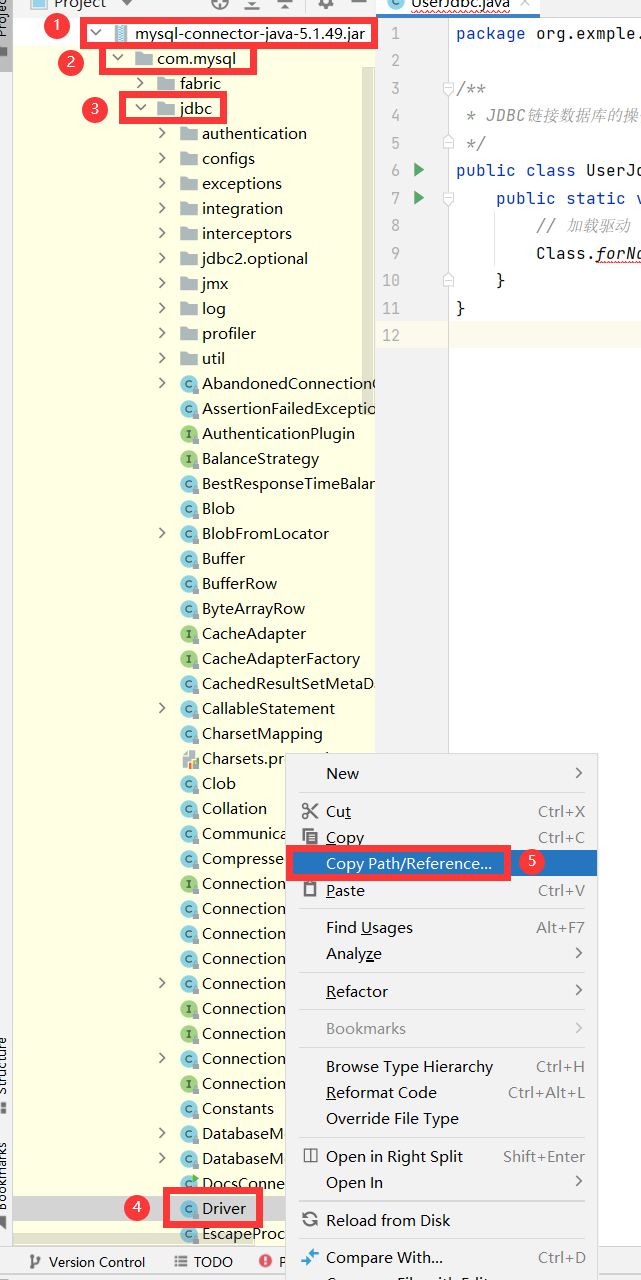Choose Reformat Code menu item
The image size is (641, 1280).
coord(442,1092)
